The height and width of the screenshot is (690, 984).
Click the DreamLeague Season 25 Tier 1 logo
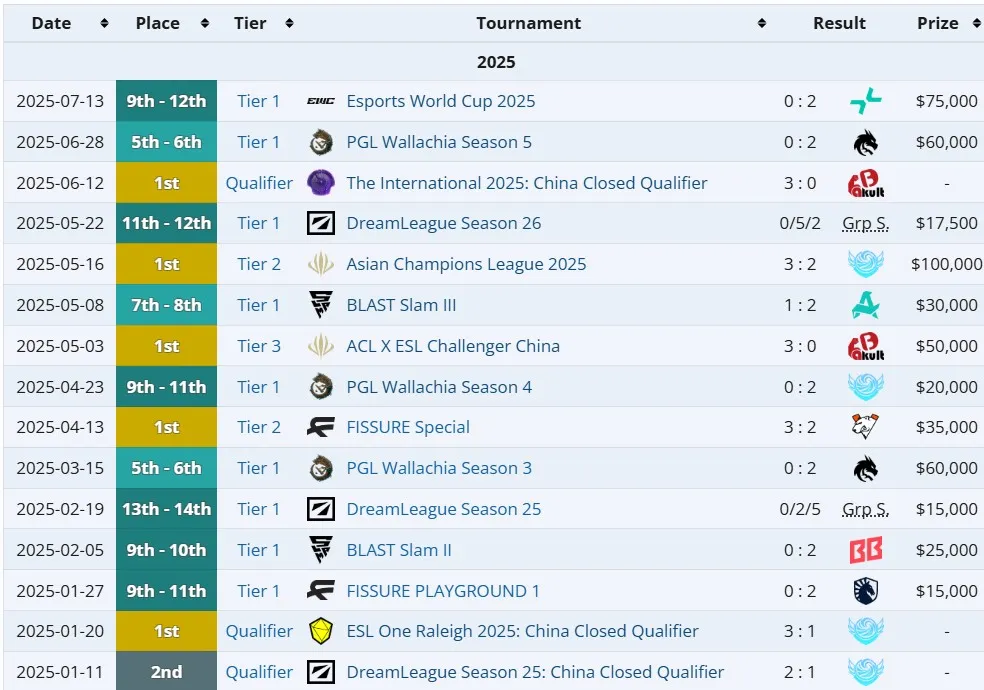tap(321, 509)
